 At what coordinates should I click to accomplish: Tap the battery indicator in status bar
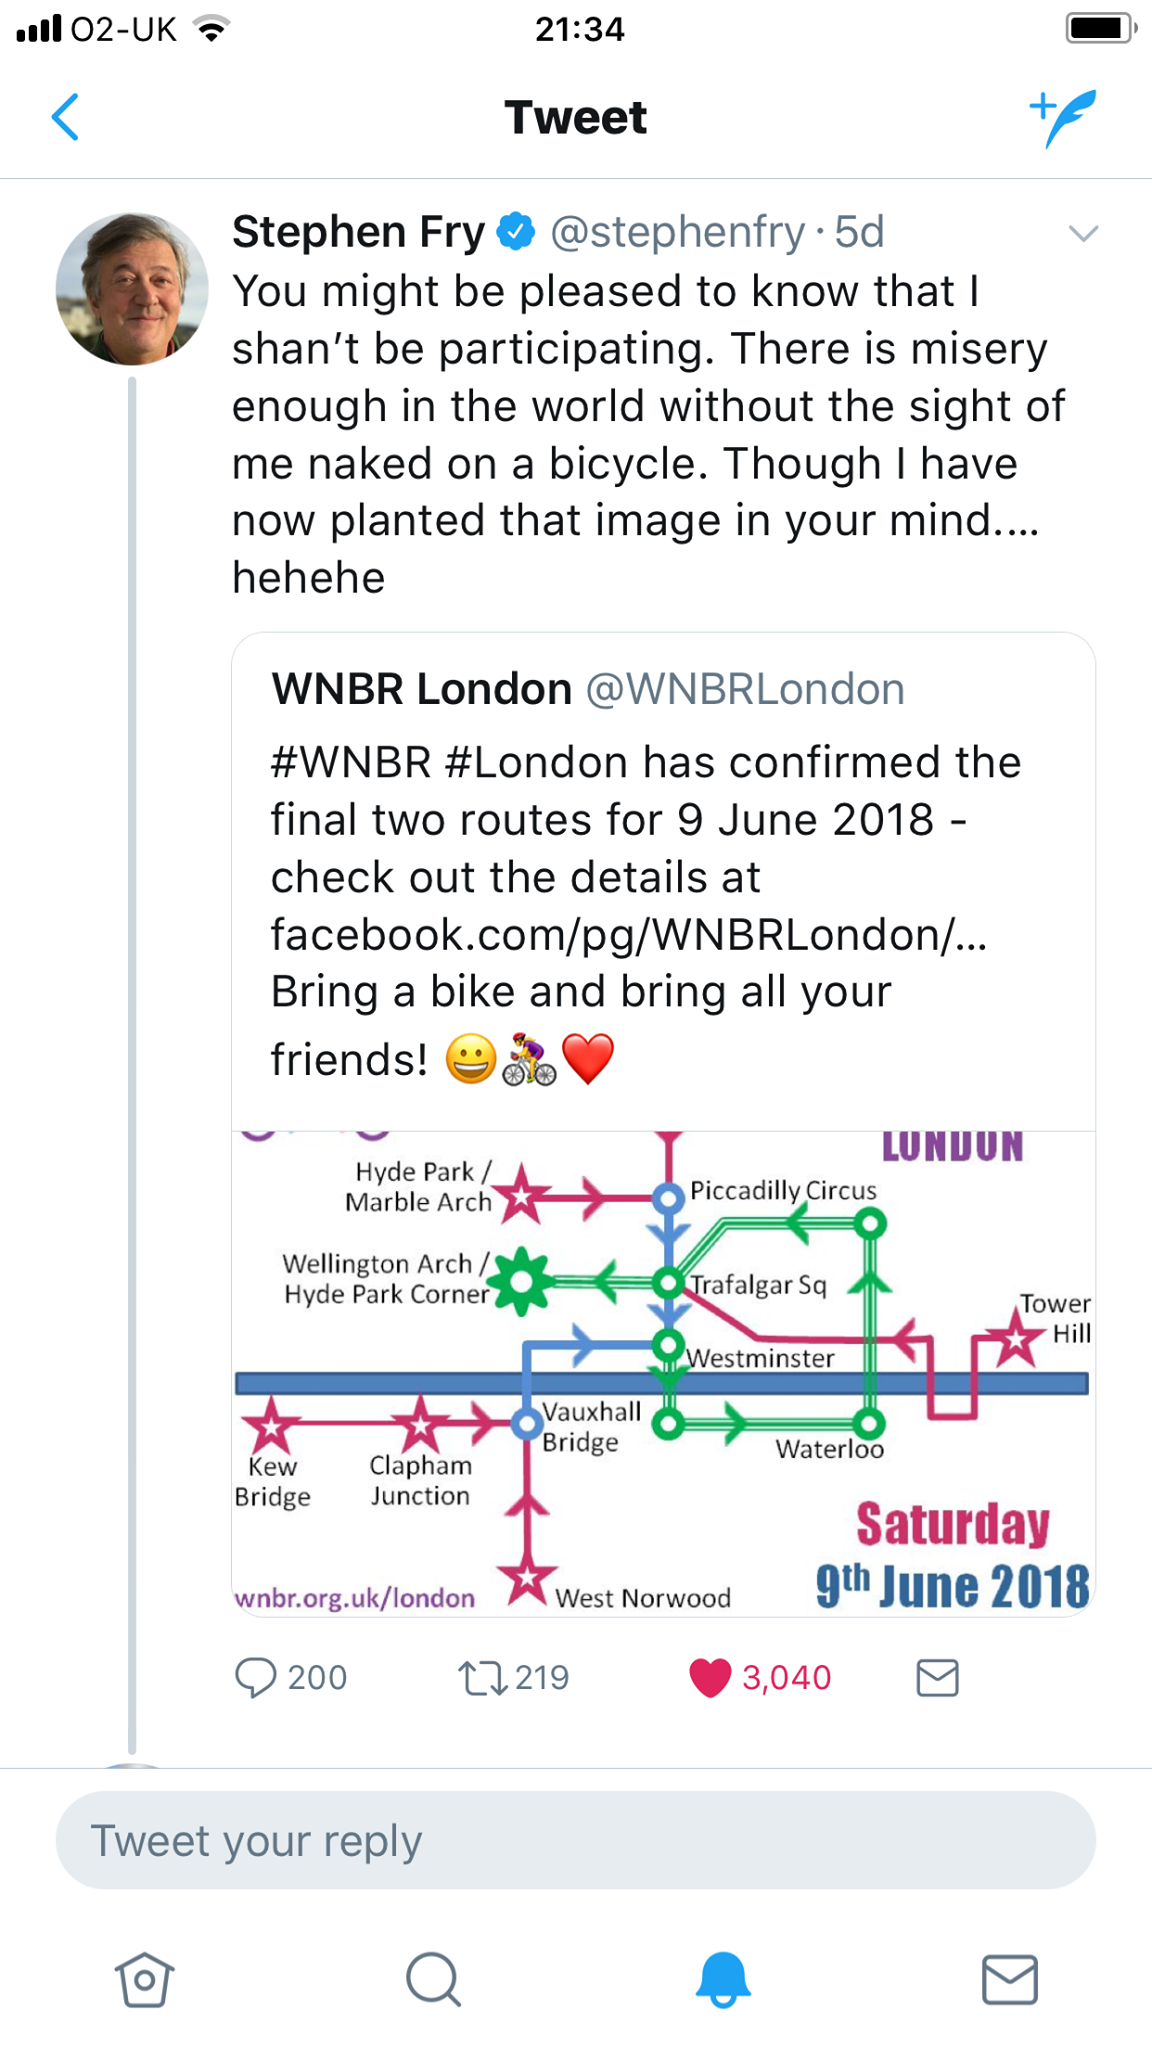[1101, 28]
